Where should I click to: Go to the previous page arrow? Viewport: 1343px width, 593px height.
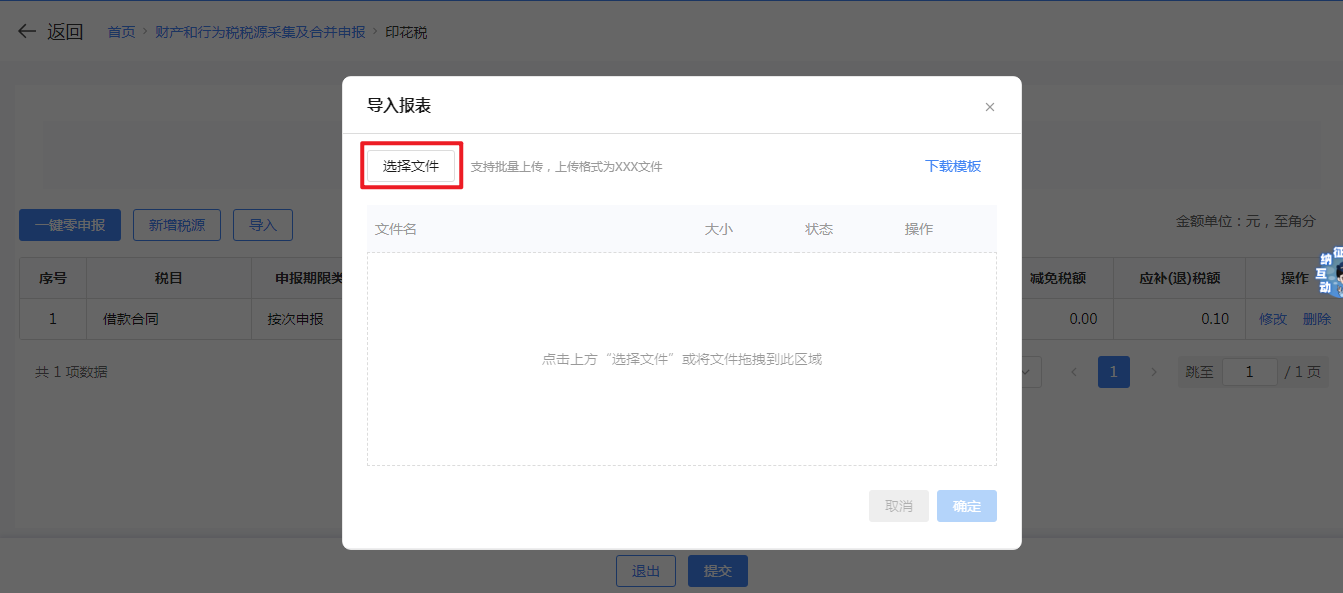click(1074, 372)
